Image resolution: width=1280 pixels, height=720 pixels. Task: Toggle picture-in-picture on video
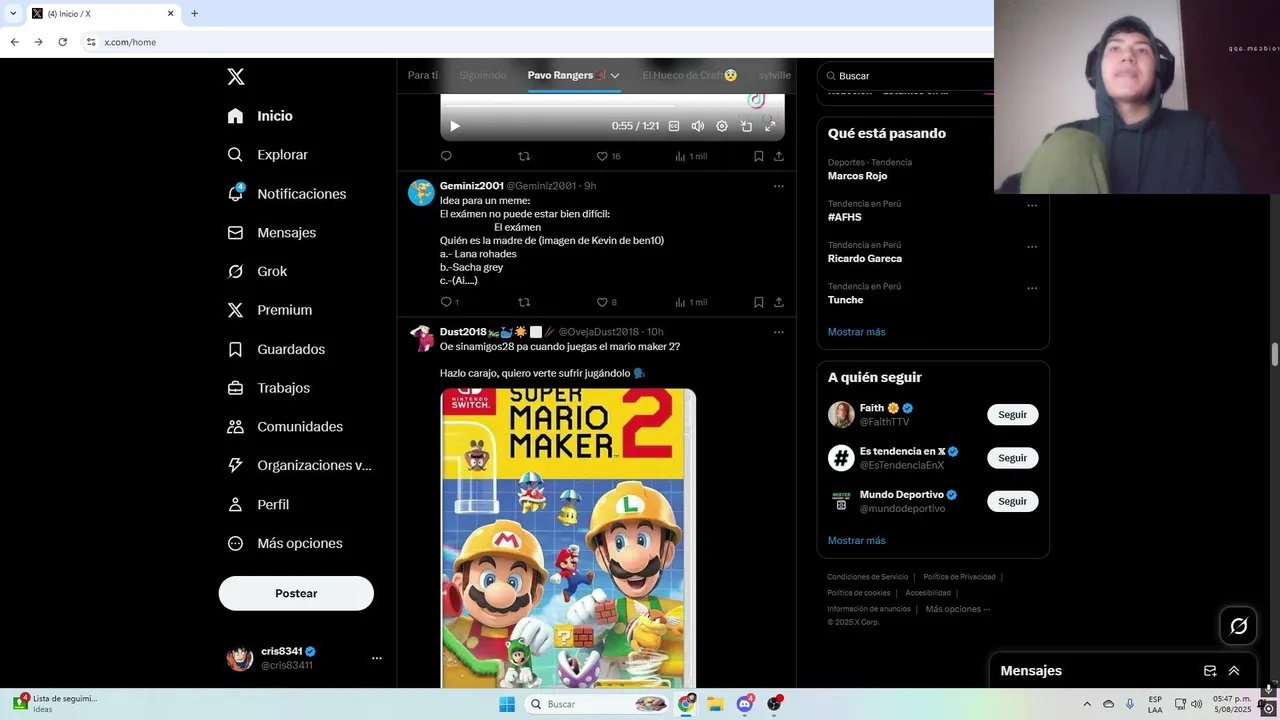point(746,126)
